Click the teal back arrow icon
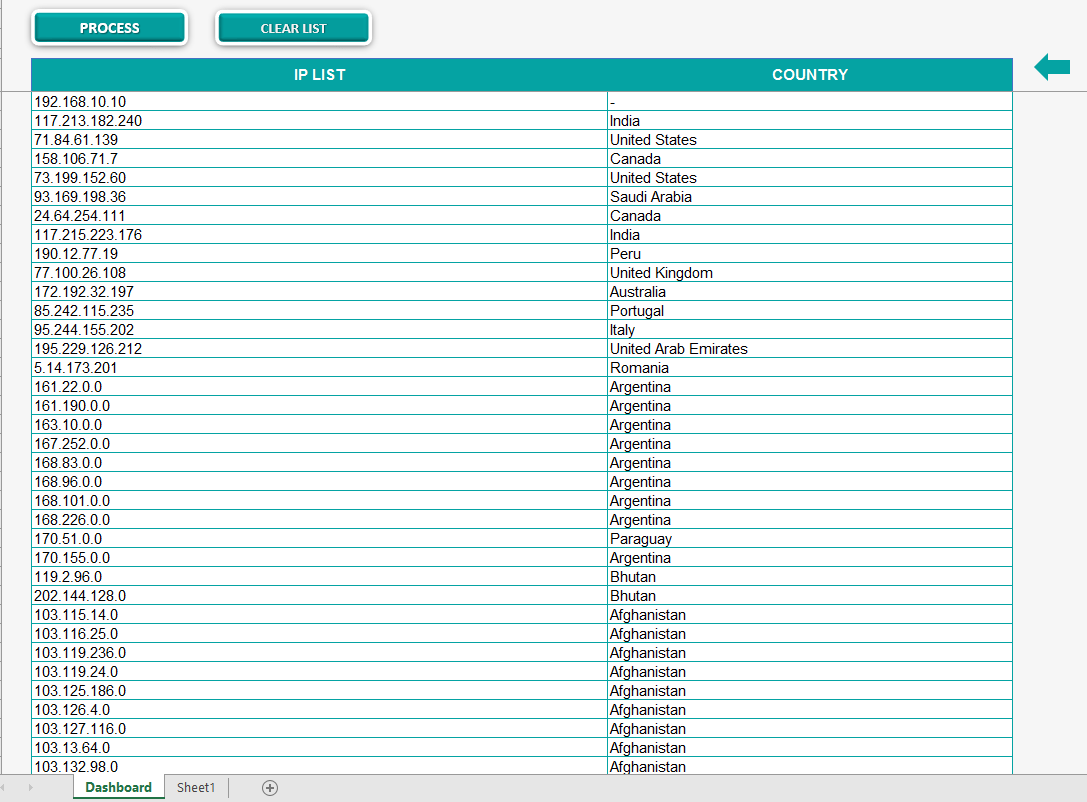Screen dimensions: 1087x802 (x=1052, y=67)
